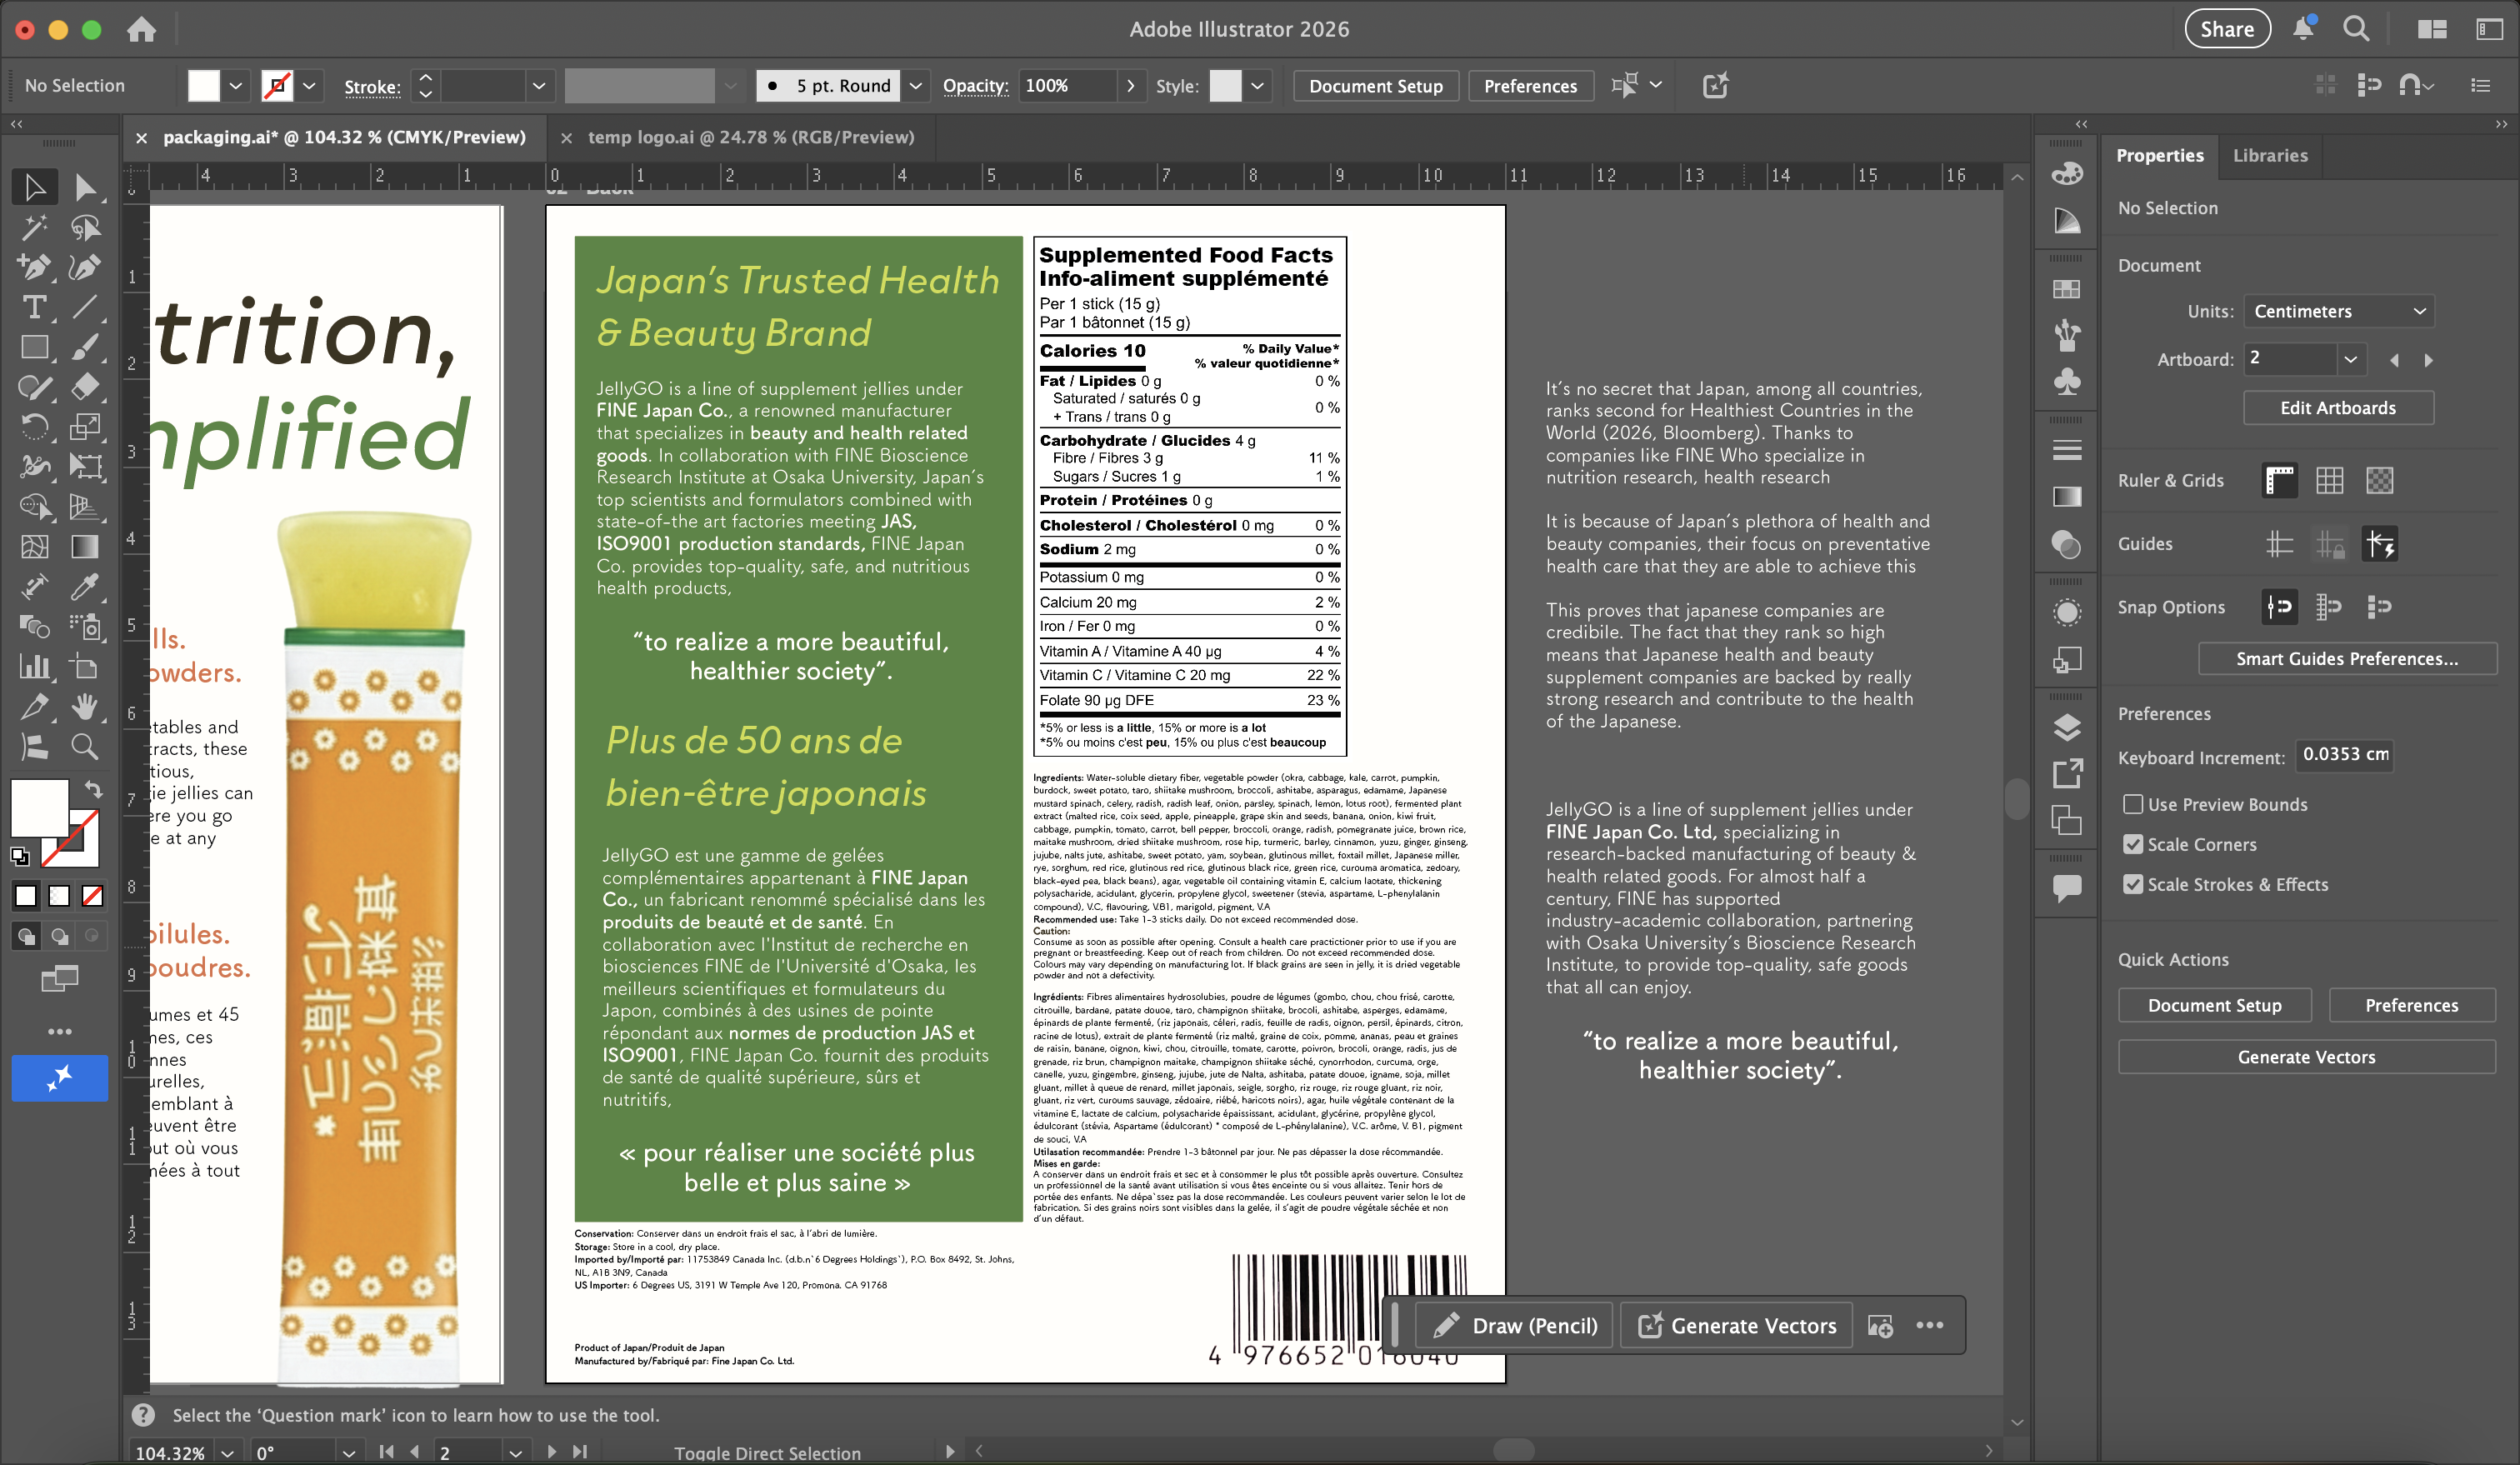This screenshot has height=1465, width=2520.
Task: Open the Layers panel icon
Action: tap(2066, 727)
